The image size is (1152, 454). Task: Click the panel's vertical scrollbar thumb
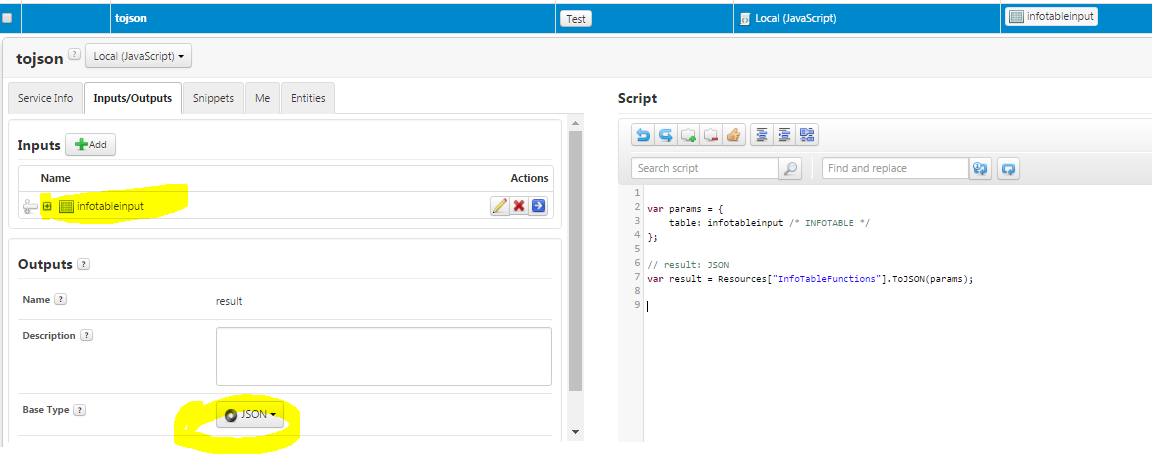pyautogui.click(x=575, y=262)
